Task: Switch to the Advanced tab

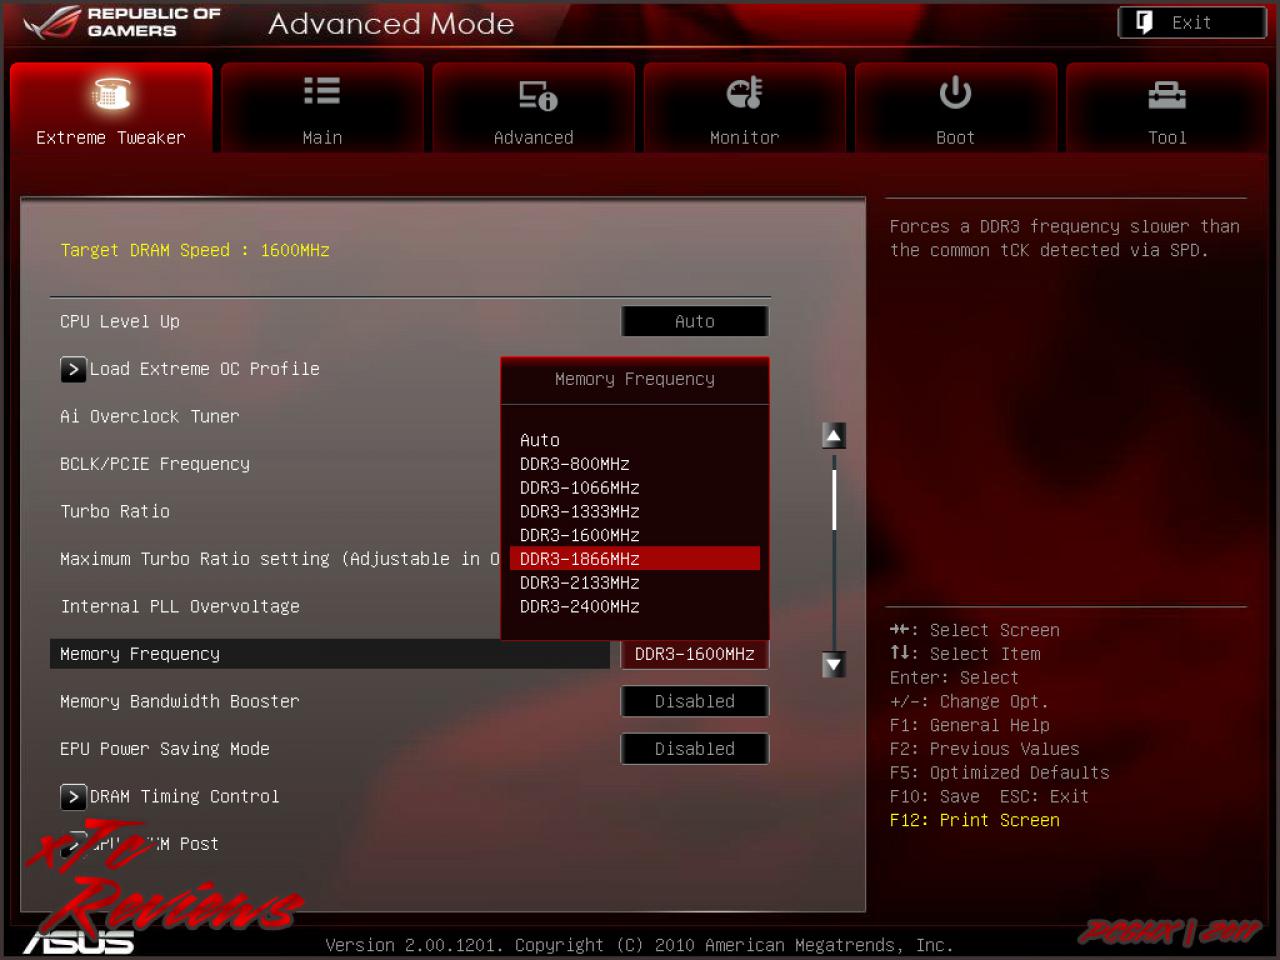Action: 533,108
